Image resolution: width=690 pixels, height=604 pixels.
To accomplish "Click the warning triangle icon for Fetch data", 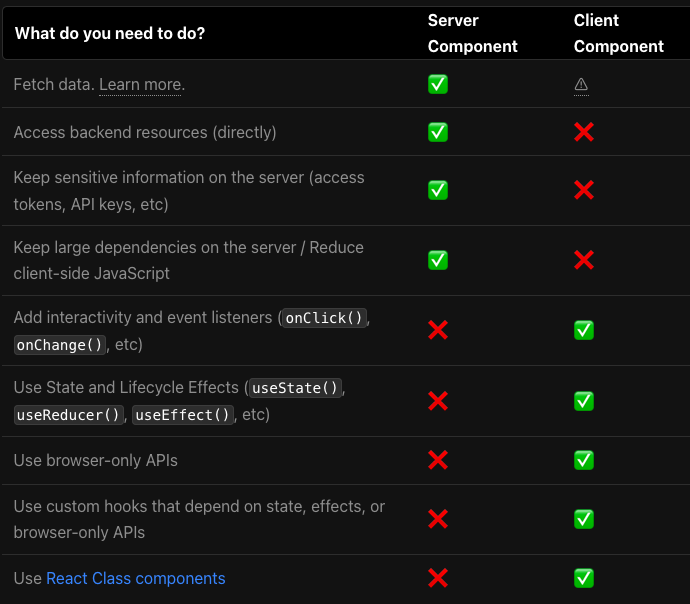I will click(x=581, y=86).
